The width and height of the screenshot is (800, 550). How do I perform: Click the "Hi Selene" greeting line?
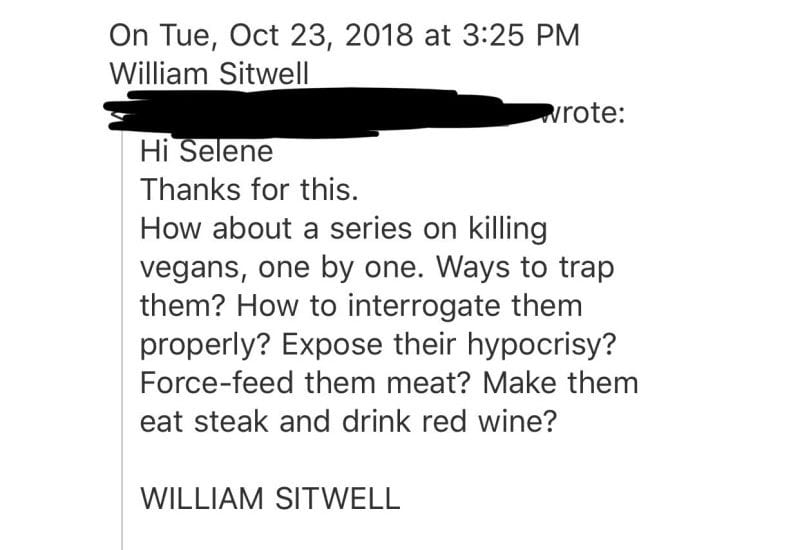tap(207, 152)
